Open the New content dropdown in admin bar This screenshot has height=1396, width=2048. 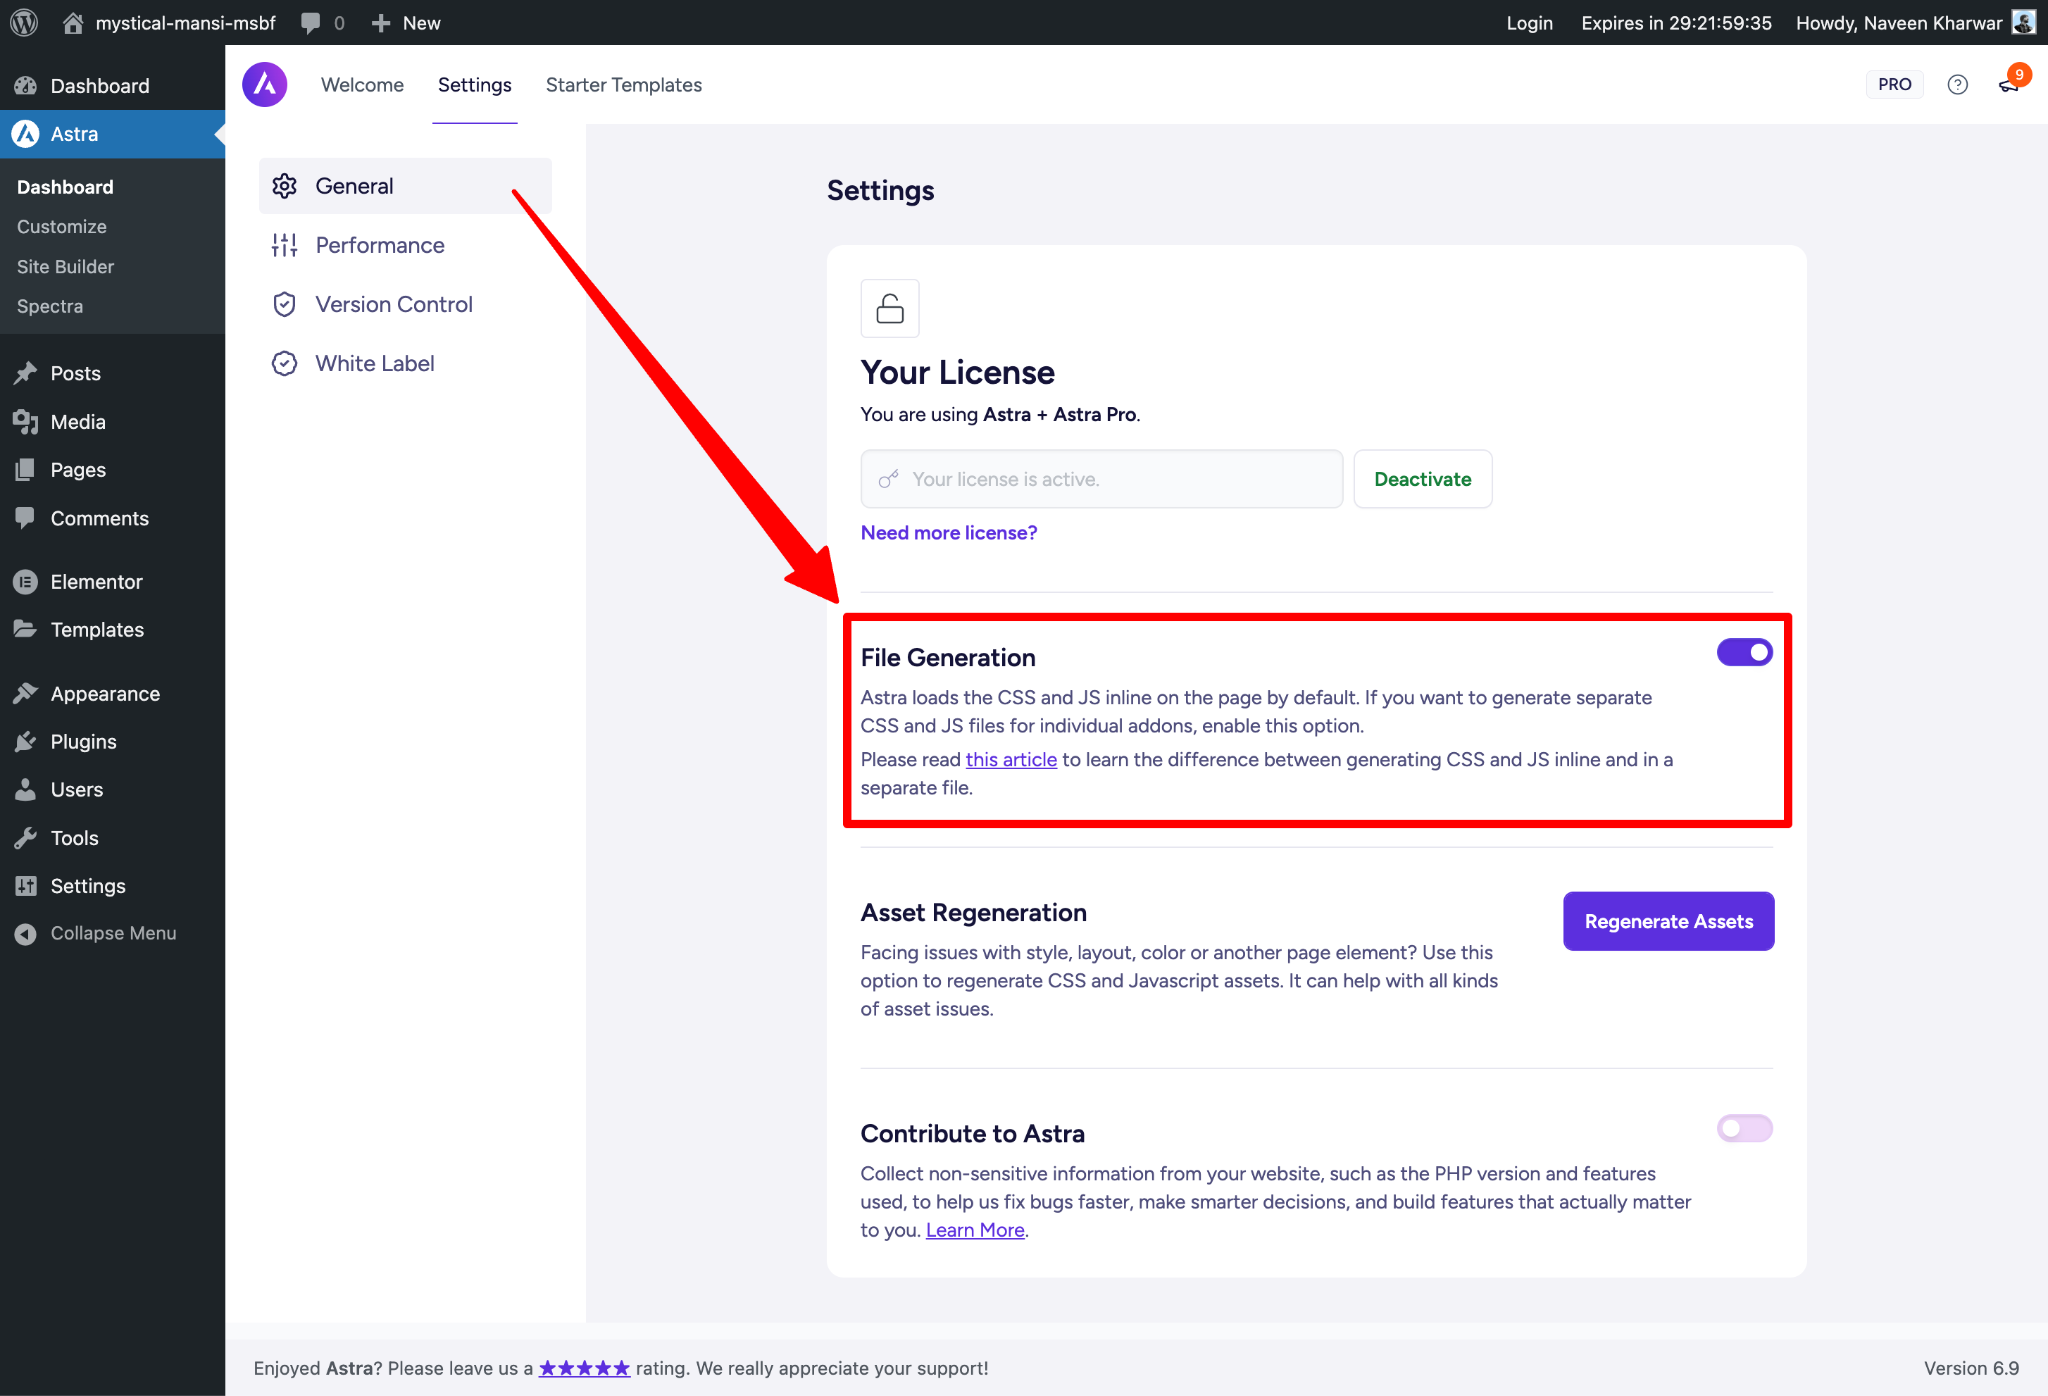[x=406, y=22]
